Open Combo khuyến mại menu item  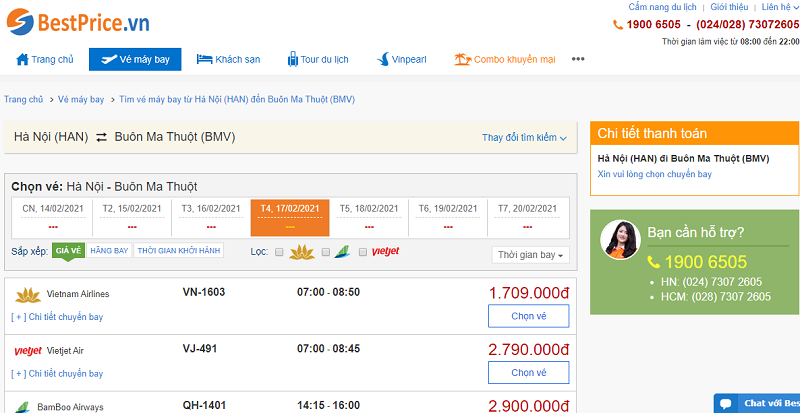[505, 59]
